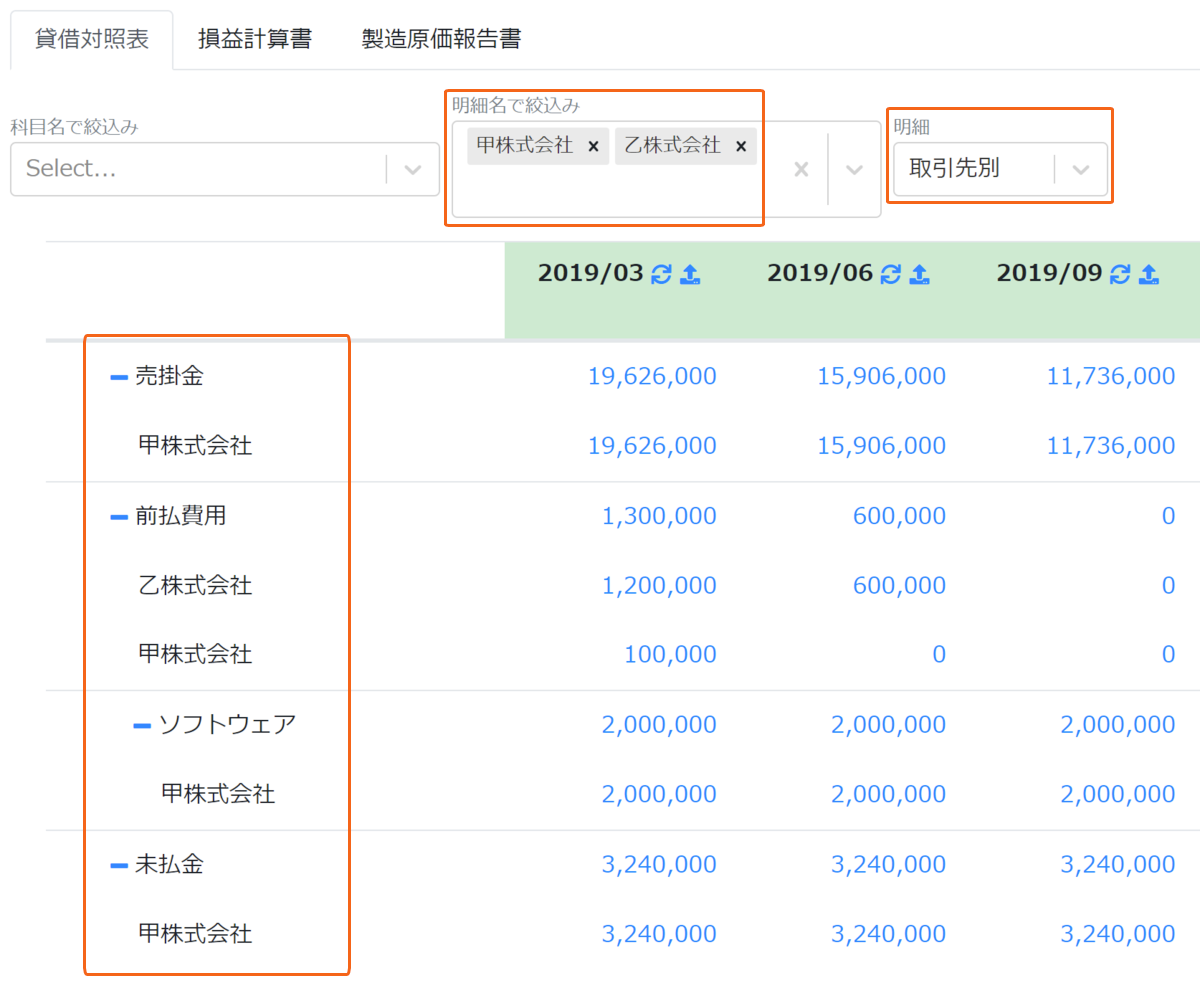The width and height of the screenshot is (1200, 983).
Task: Refresh the 2019/03 column
Action: pyautogui.click(x=661, y=274)
